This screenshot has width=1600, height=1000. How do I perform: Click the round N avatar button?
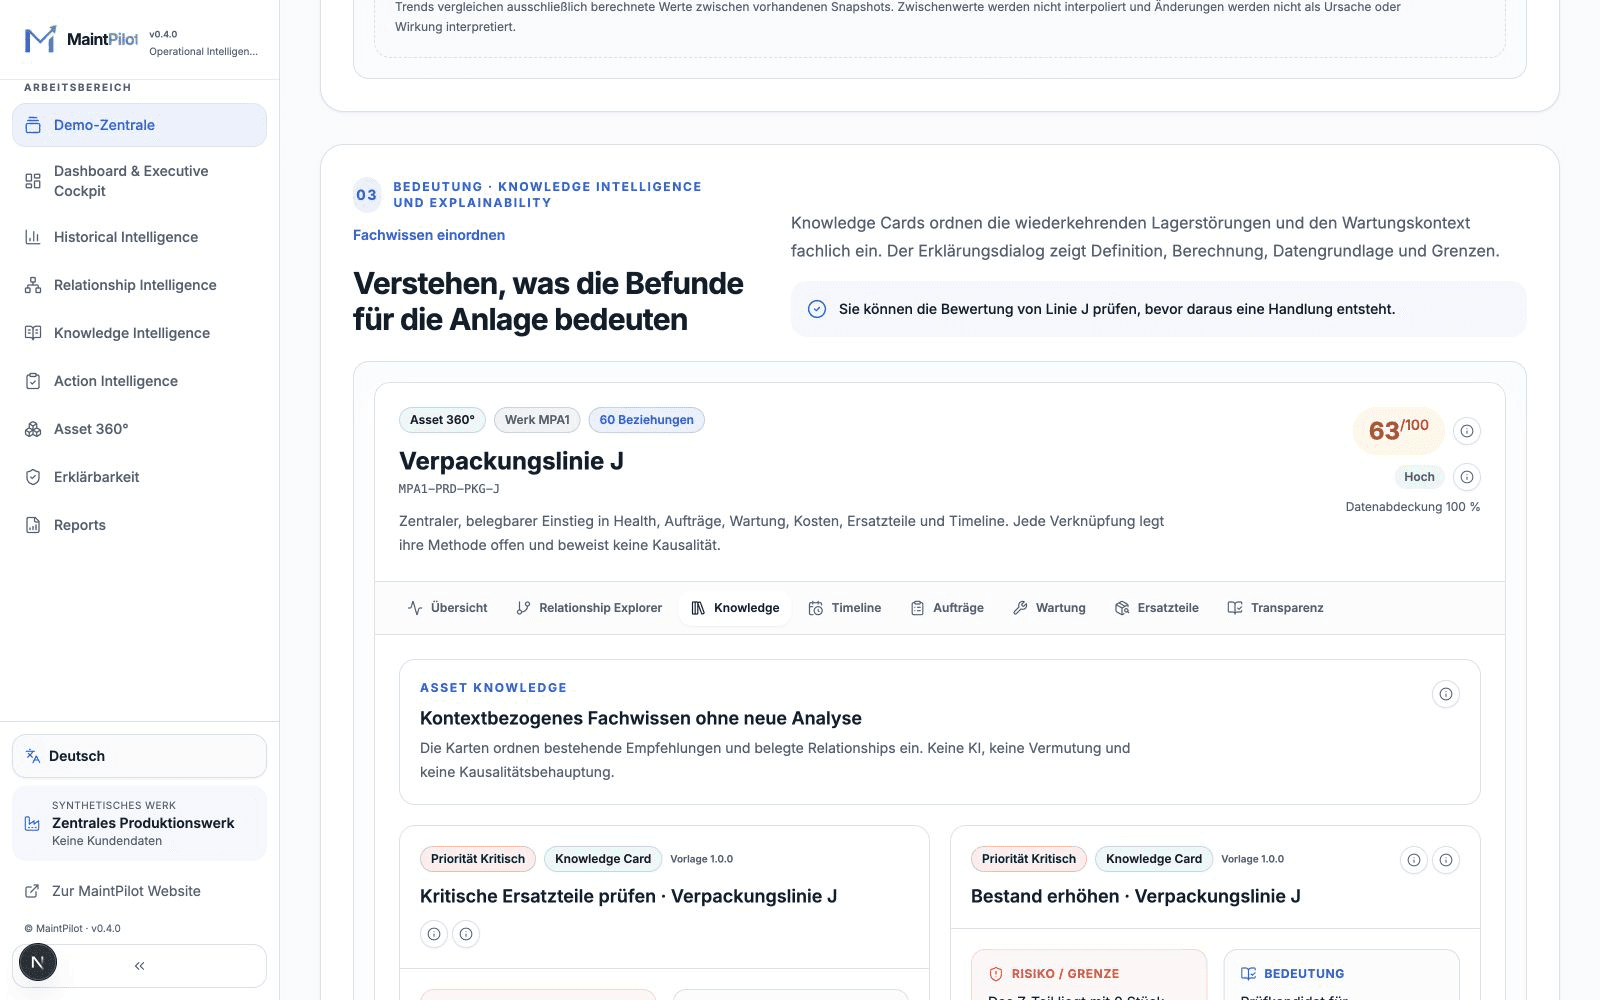coord(38,962)
